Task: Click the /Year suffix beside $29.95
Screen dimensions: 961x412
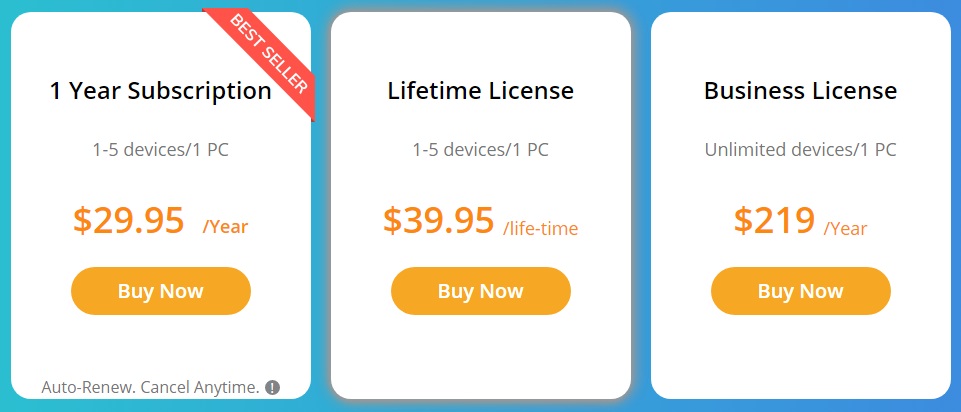Action: click(x=225, y=227)
